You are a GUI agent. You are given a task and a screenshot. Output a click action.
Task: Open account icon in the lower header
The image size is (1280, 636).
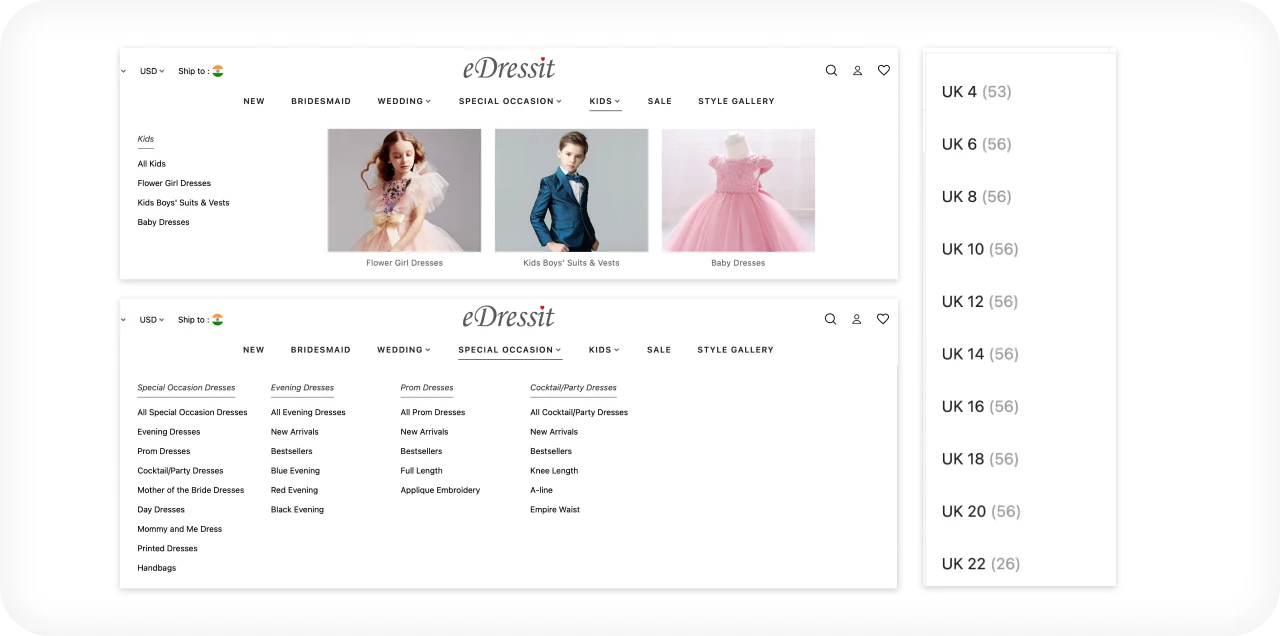coord(856,319)
